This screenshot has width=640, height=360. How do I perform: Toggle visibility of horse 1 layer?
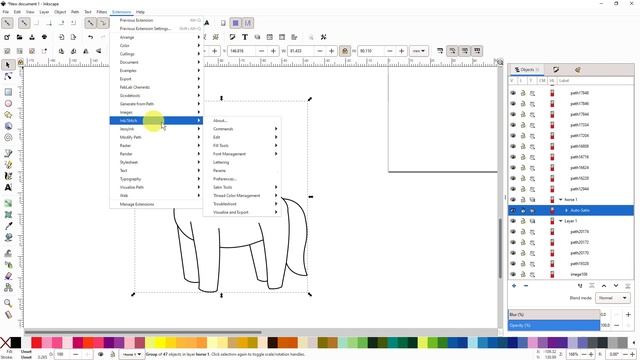[x=513, y=200]
